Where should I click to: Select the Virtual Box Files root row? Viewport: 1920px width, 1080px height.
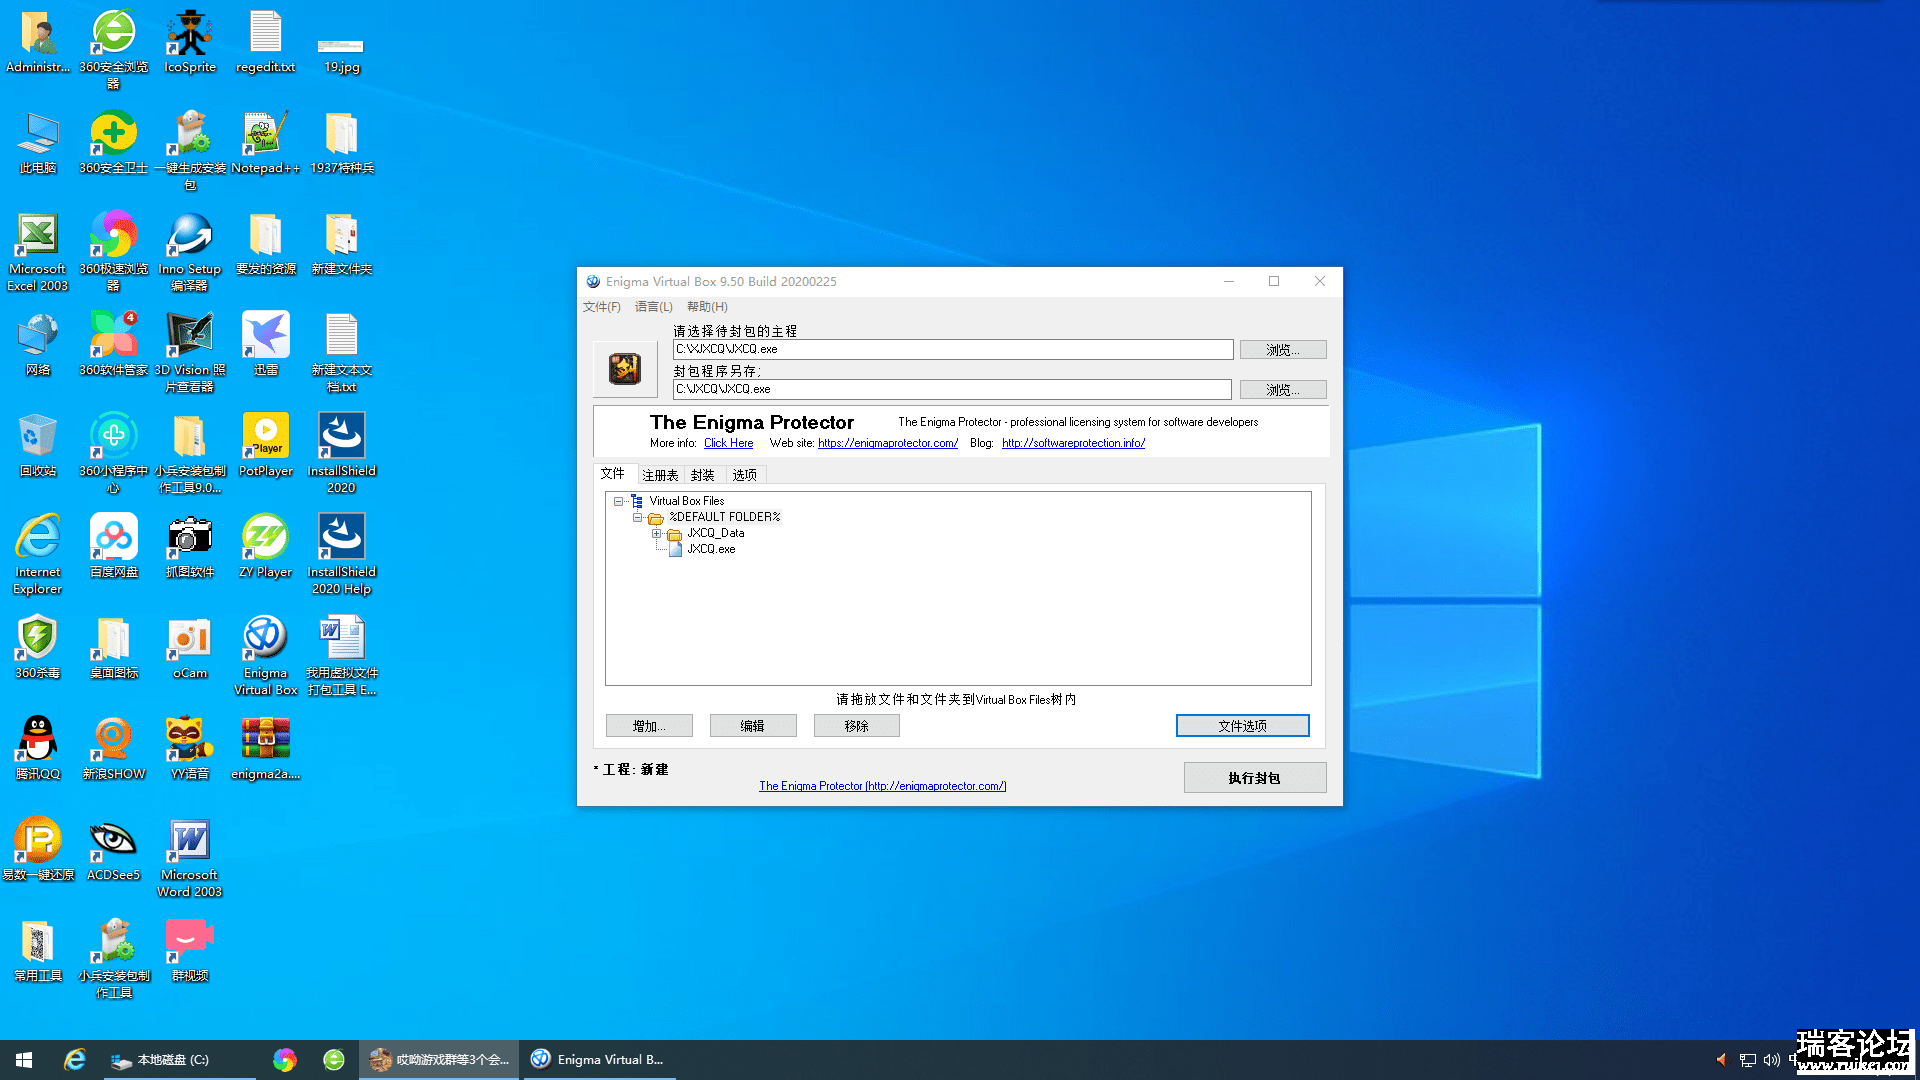click(687, 501)
